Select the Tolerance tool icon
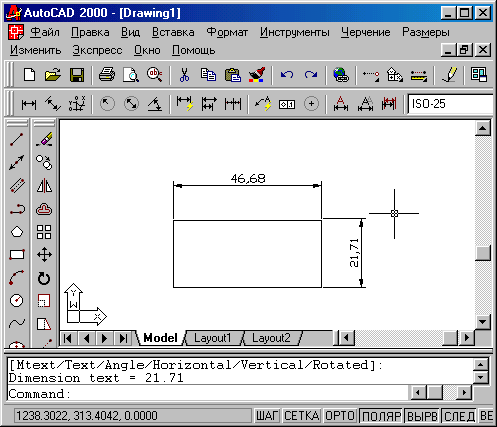The height and width of the screenshot is (427, 497). tap(287, 104)
